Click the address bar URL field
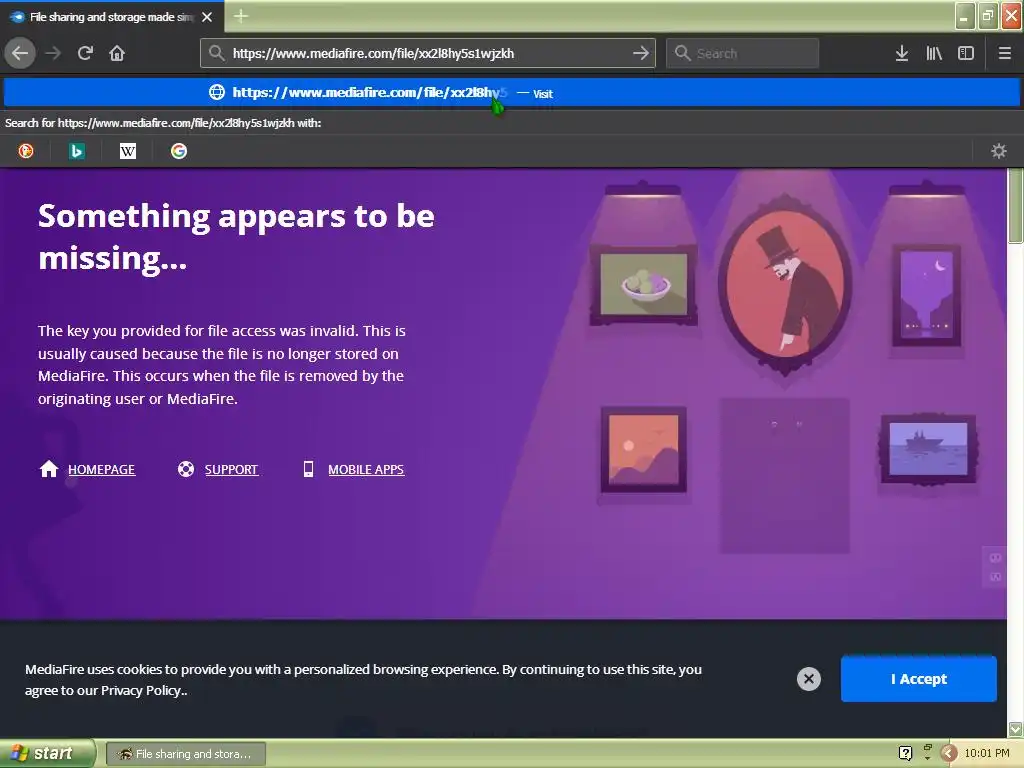The image size is (1024, 768). tap(428, 53)
